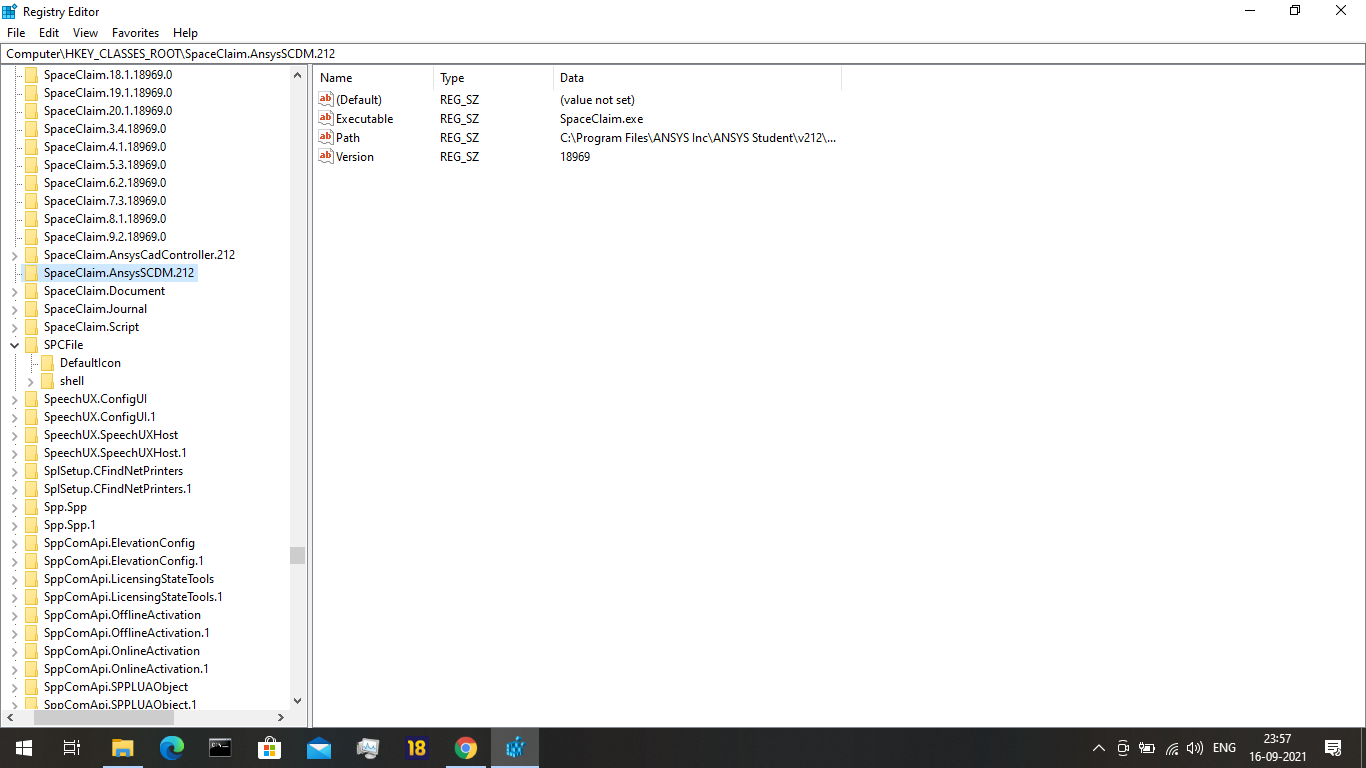1366x768 pixels.
Task: Launch Microsoft Edge from the taskbar
Action: [172, 748]
